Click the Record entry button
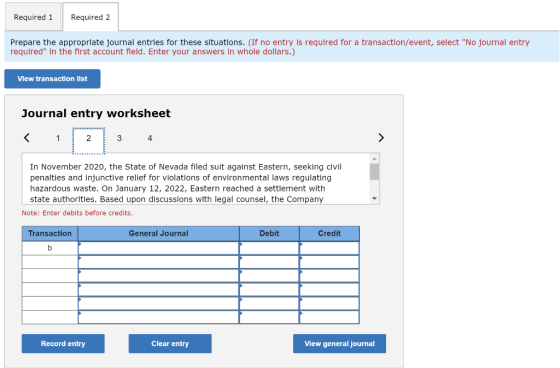Viewport: 560px width, 368px height. [63, 343]
